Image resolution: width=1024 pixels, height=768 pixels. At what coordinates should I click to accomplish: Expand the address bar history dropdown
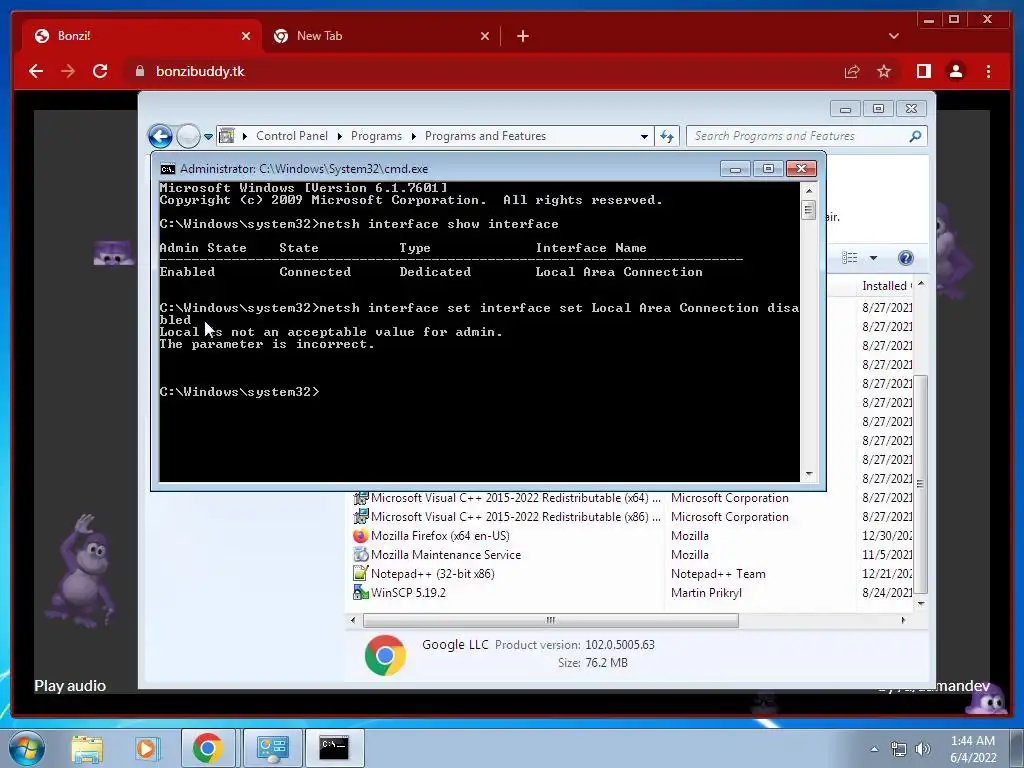pos(644,136)
